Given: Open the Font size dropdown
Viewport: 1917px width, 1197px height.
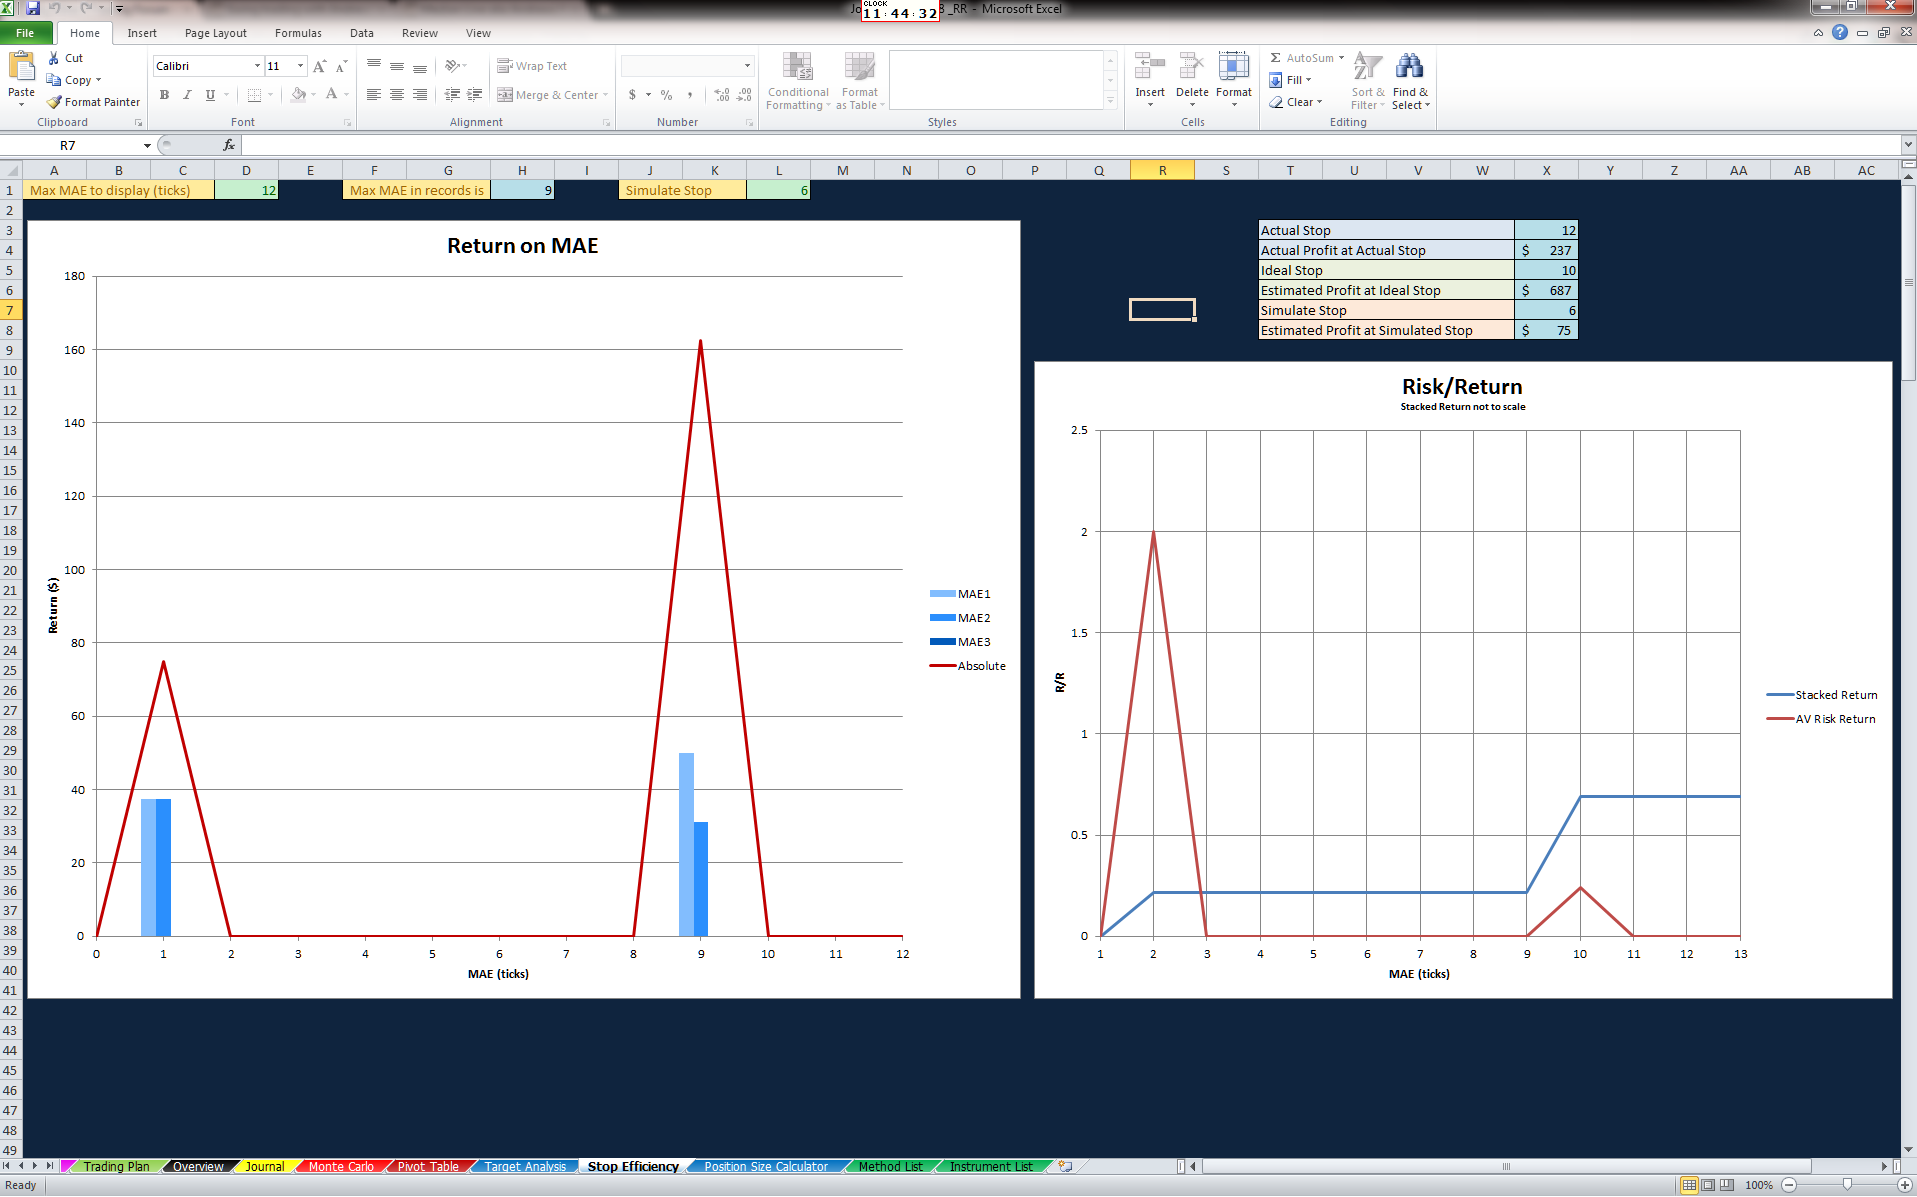Looking at the screenshot, I should [300, 66].
